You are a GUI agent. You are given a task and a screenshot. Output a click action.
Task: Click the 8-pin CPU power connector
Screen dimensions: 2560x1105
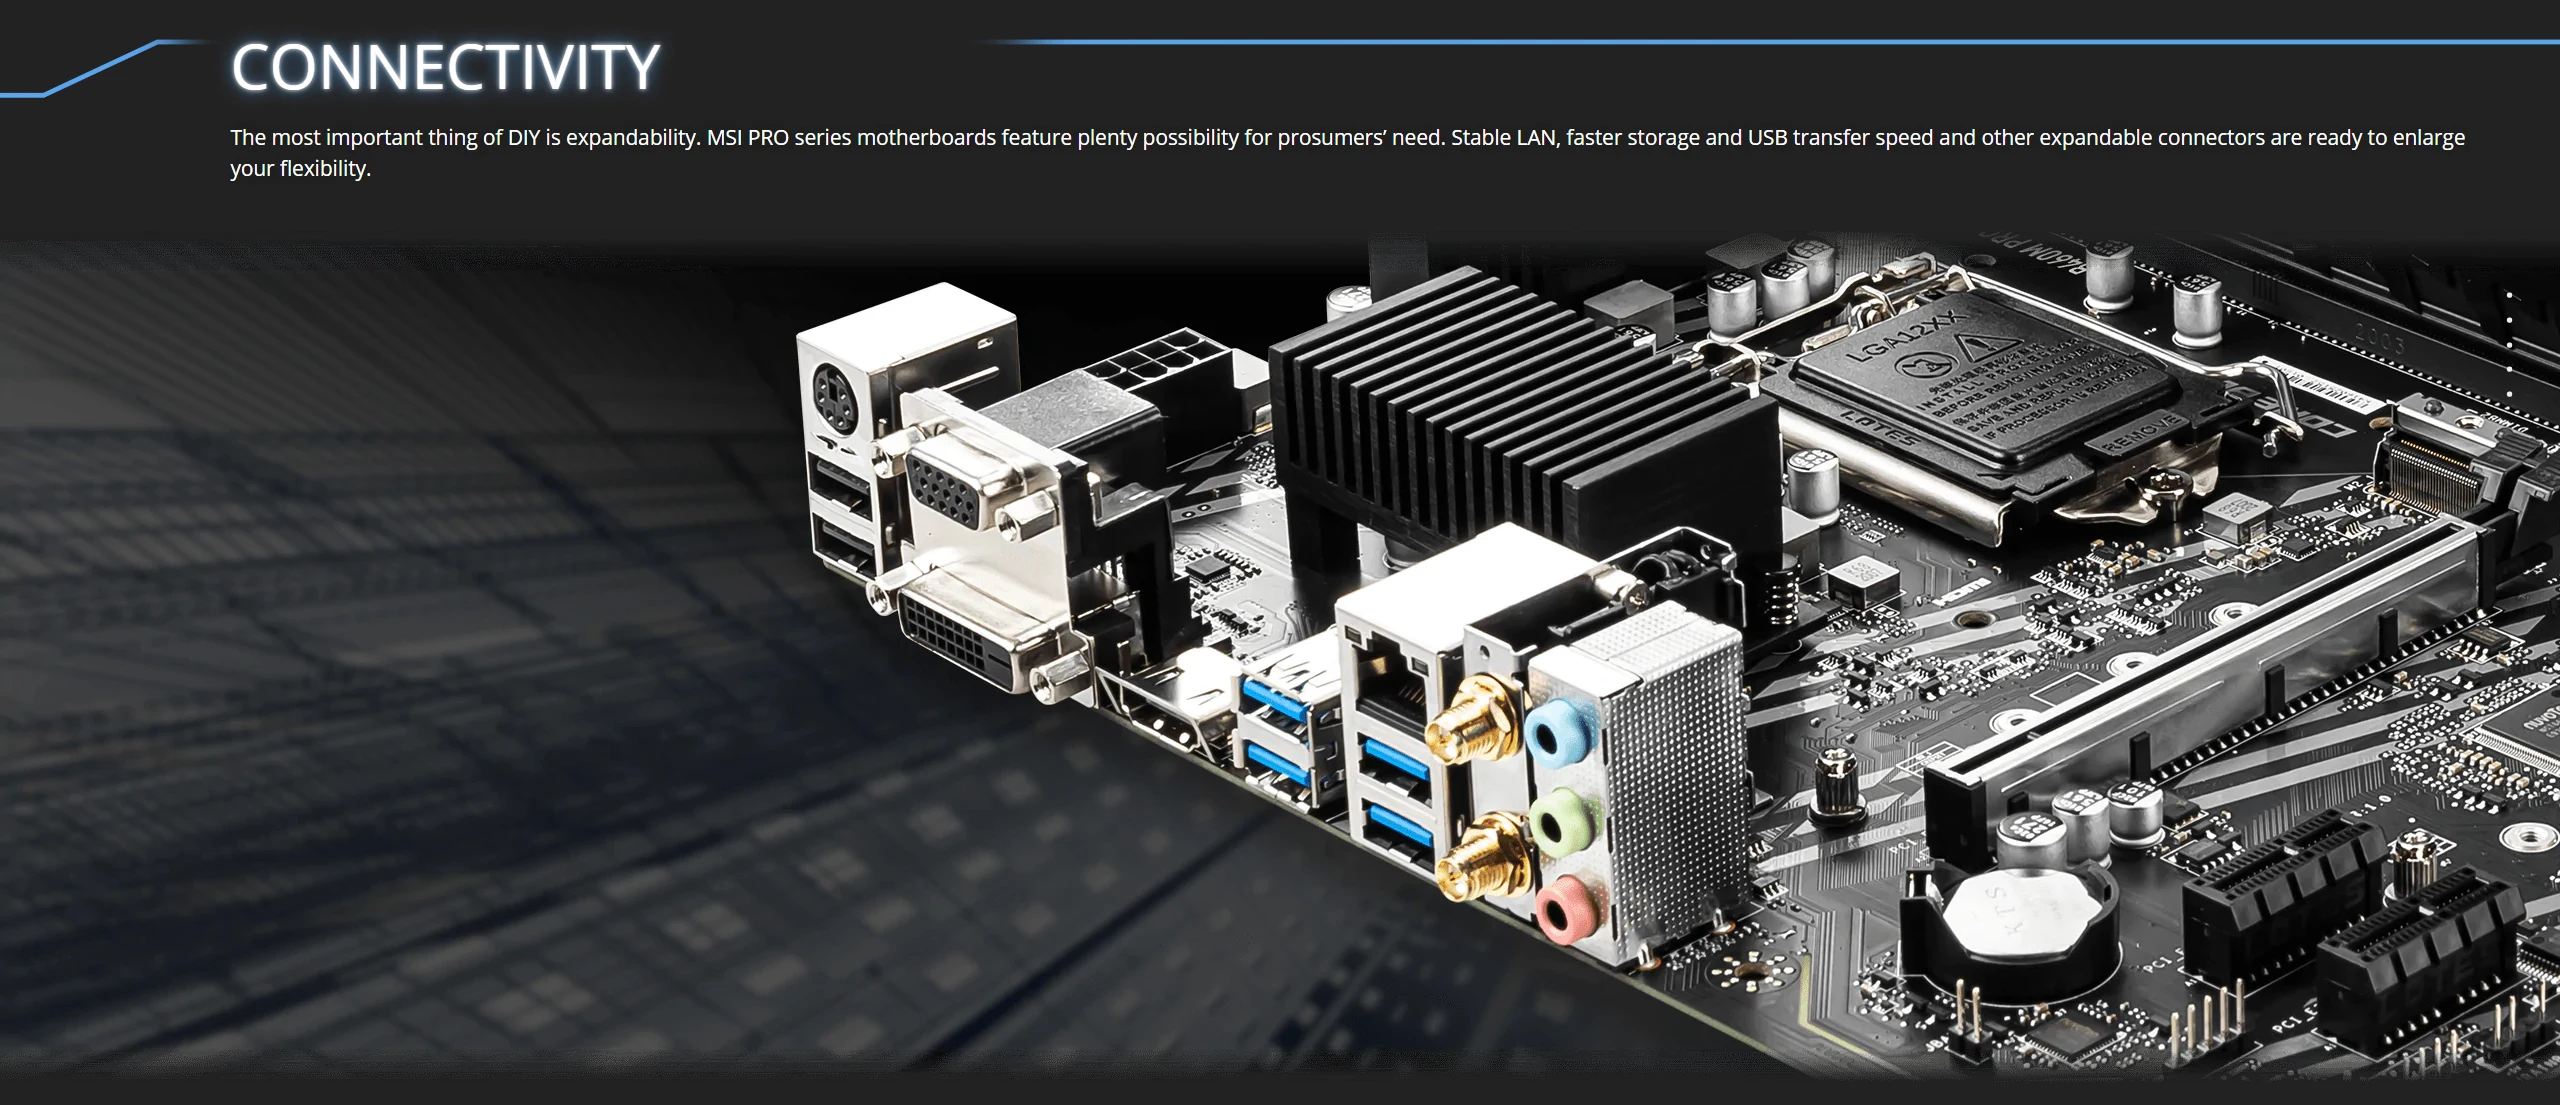pyautogui.click(x=1160, y=360)
